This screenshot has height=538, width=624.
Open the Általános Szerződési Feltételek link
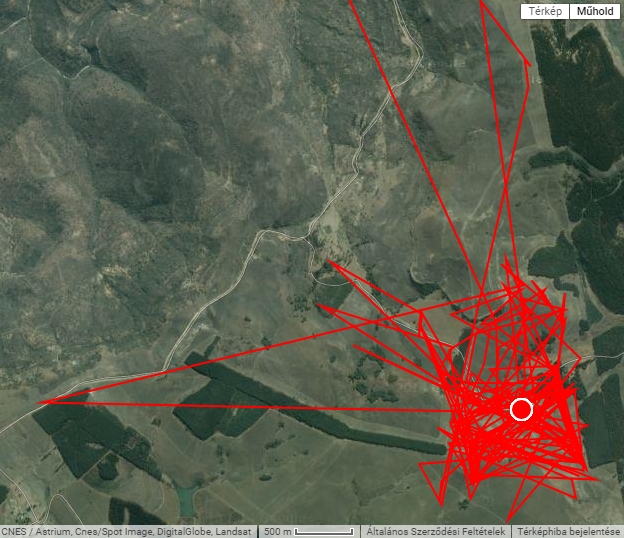coord(435,531)
